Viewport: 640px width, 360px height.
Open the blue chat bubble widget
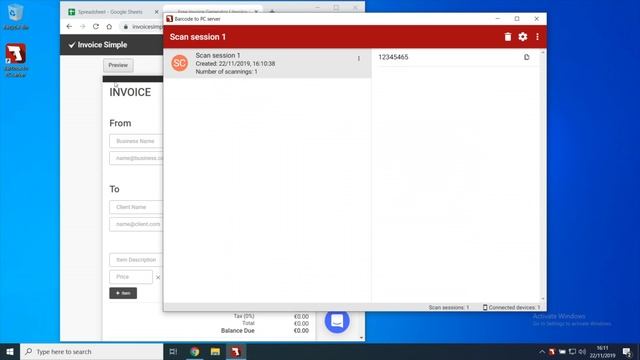click(337, 321)
